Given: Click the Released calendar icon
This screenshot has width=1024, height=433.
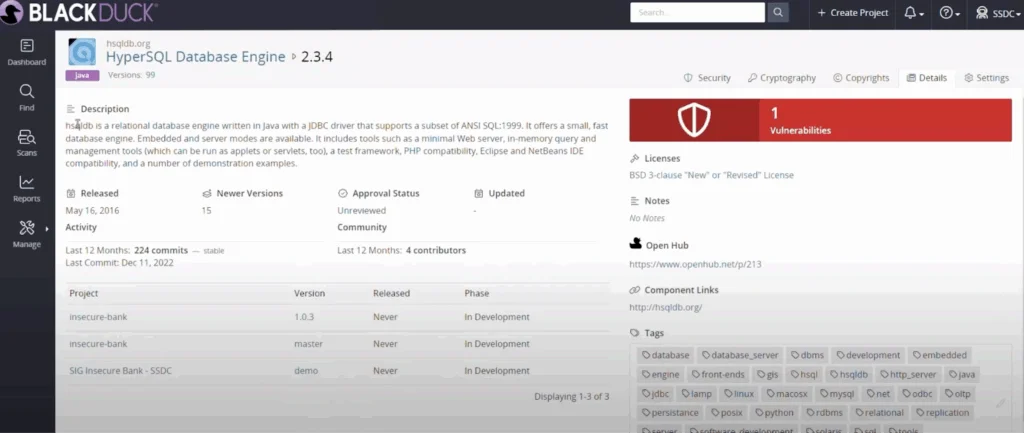Looking at the screenshot, I should tap(71, 194).
